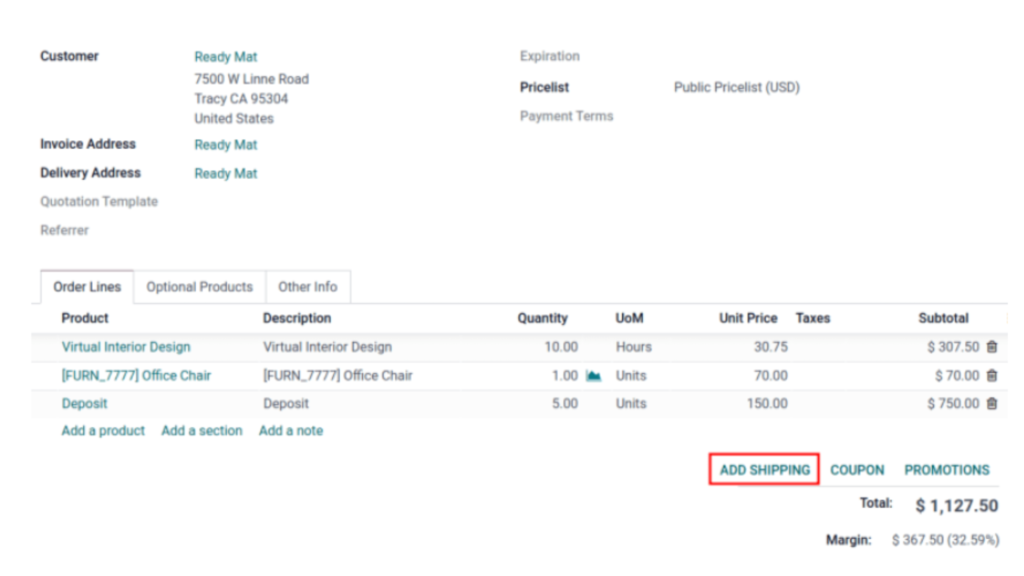Image resolution: width=1024 pixels, height=576 pixels.
Task: Click the Add a product link
Action: click(x=103, y=431)
